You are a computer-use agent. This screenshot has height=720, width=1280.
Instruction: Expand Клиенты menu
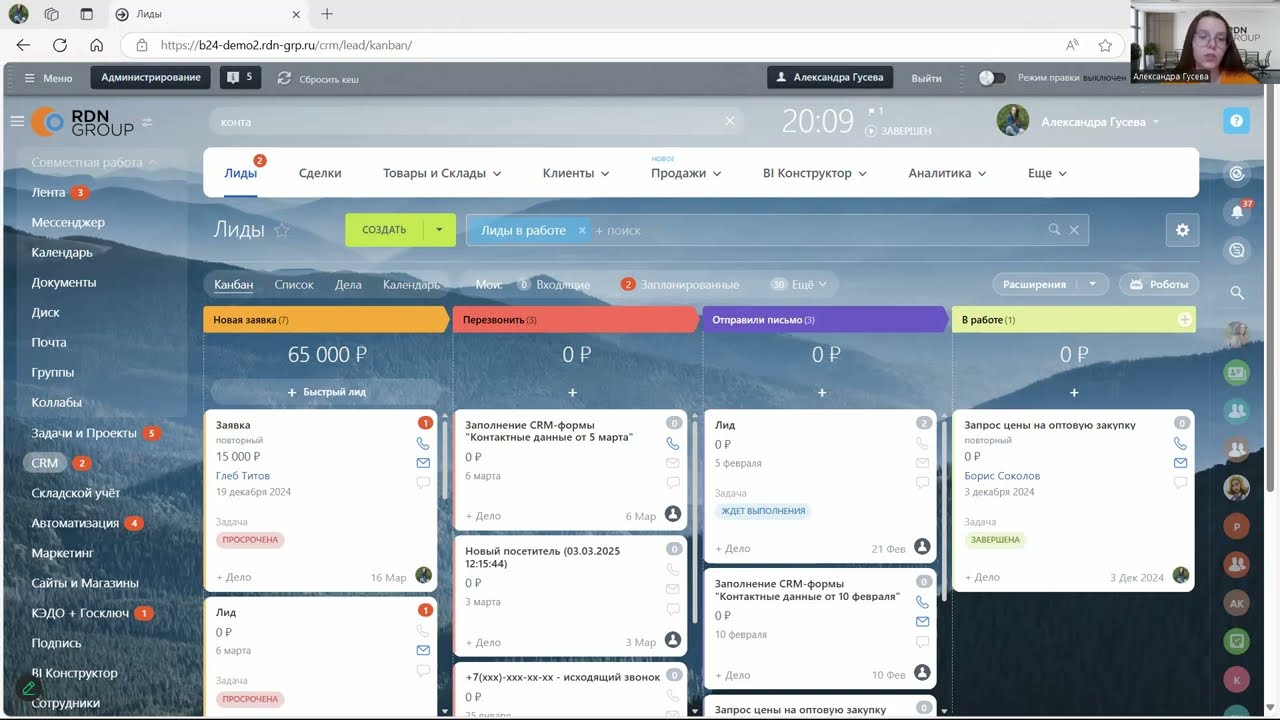coord(576,173)
